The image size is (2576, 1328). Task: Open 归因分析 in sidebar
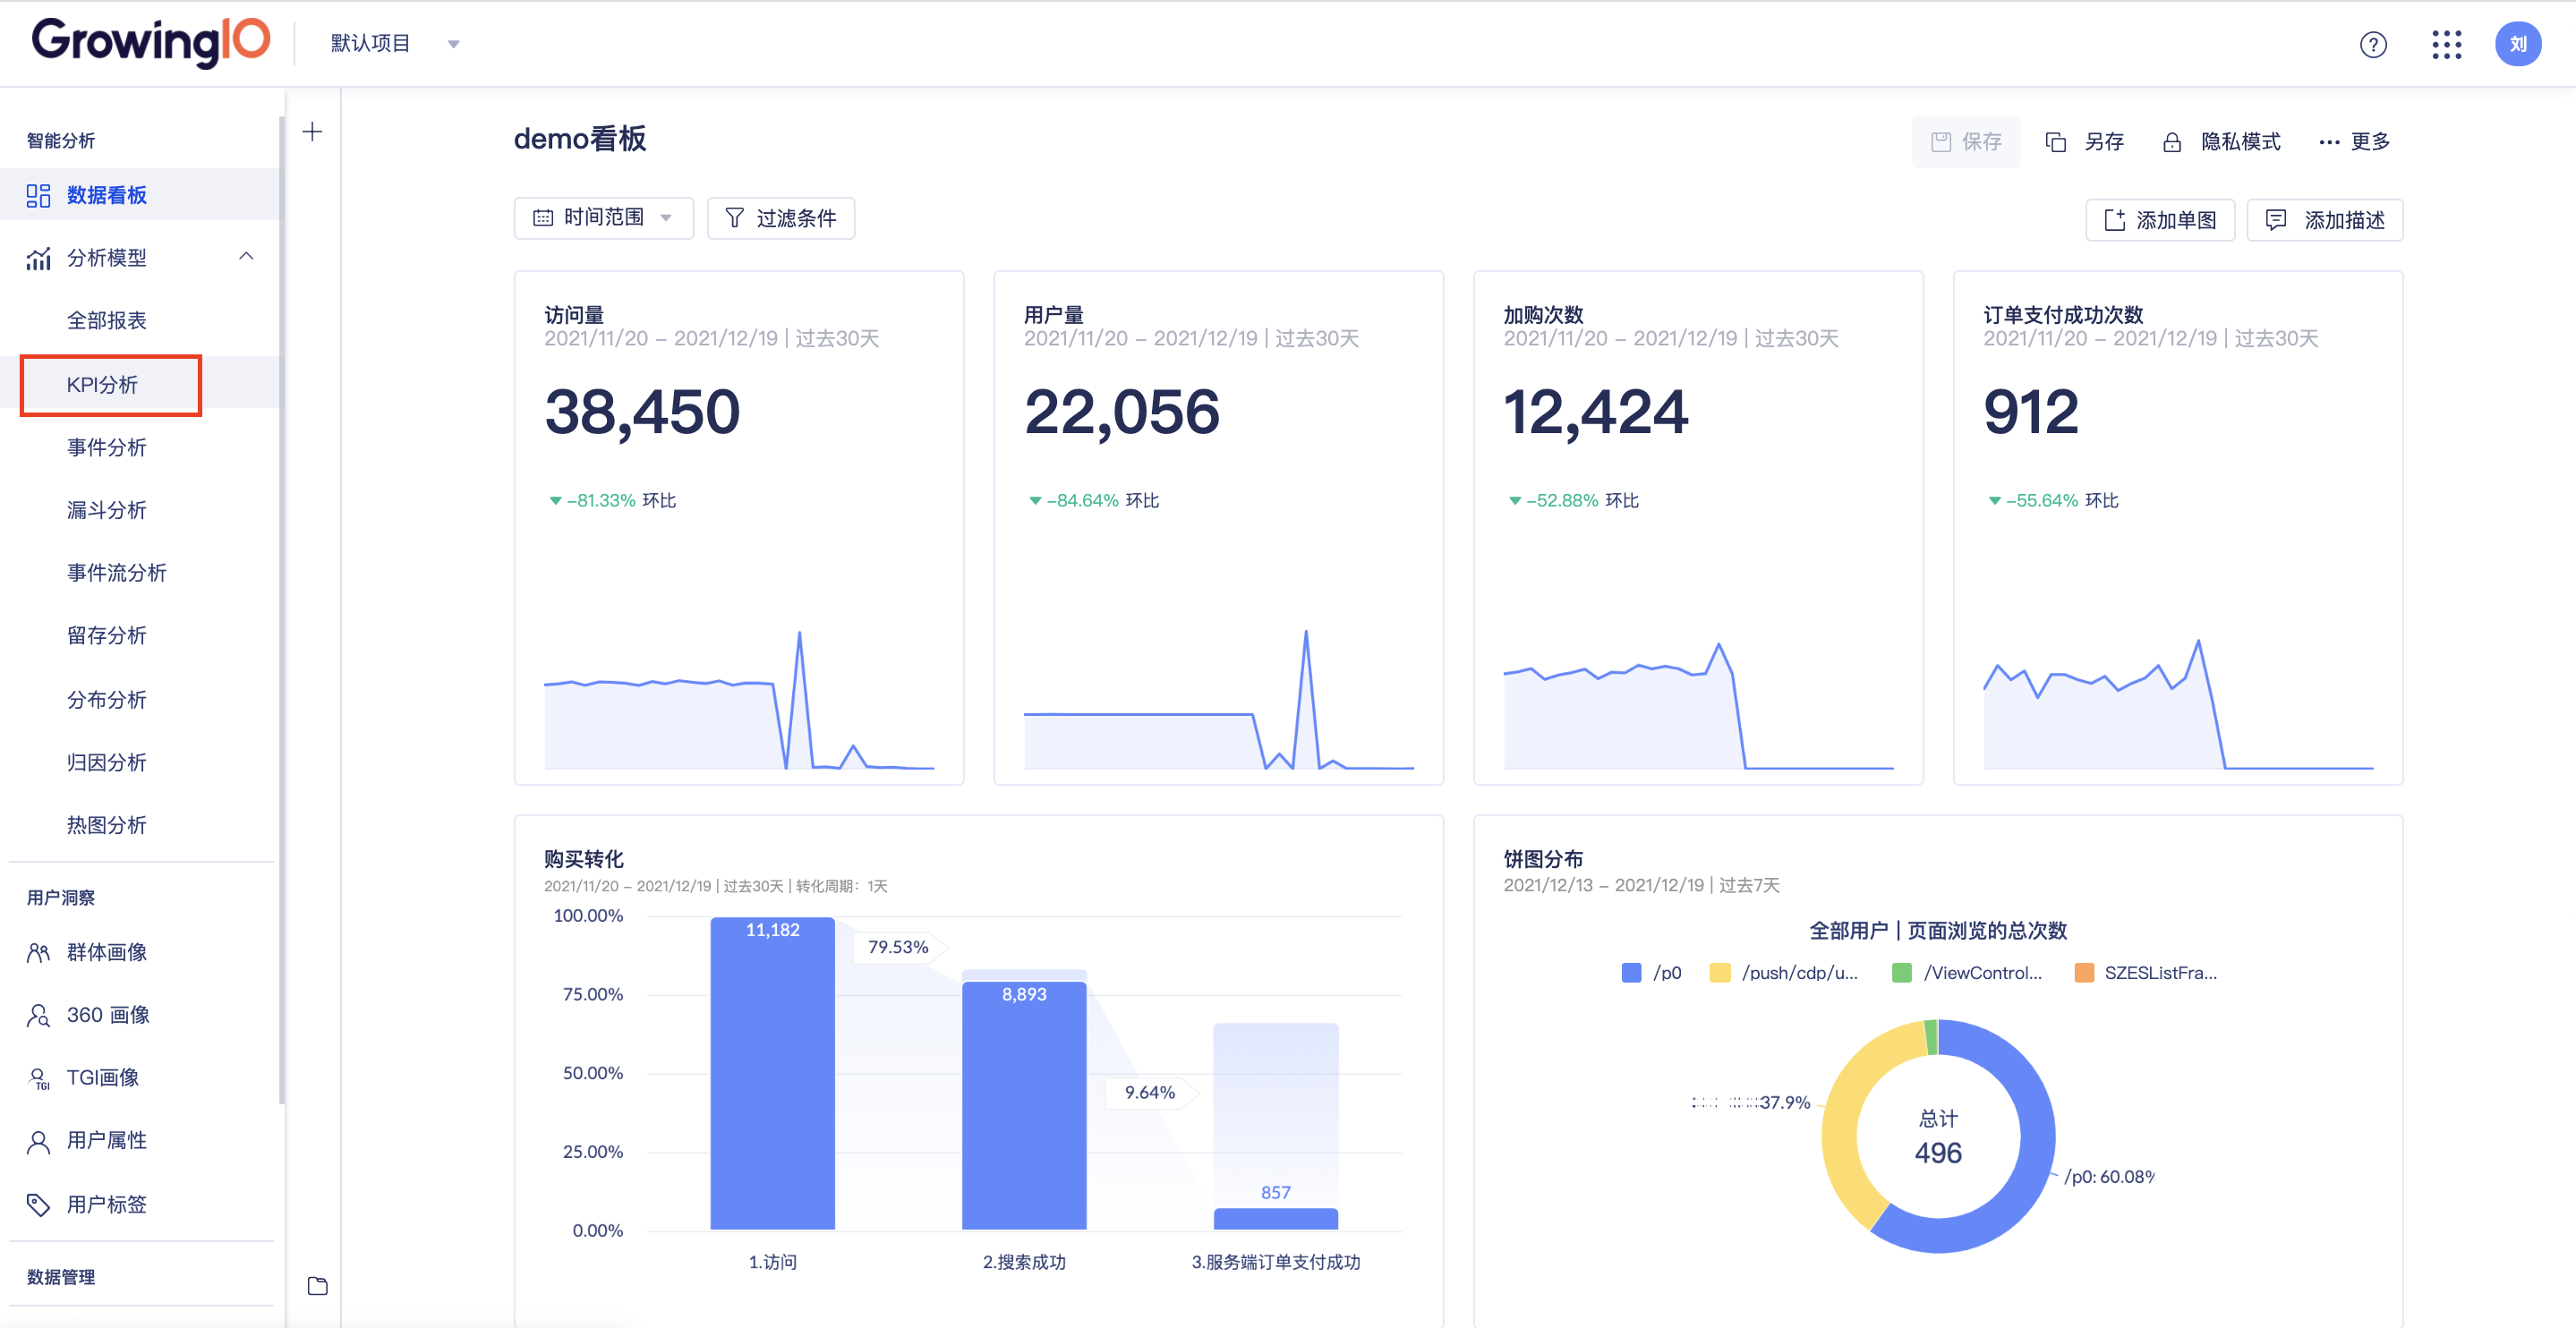click(107, 763)
